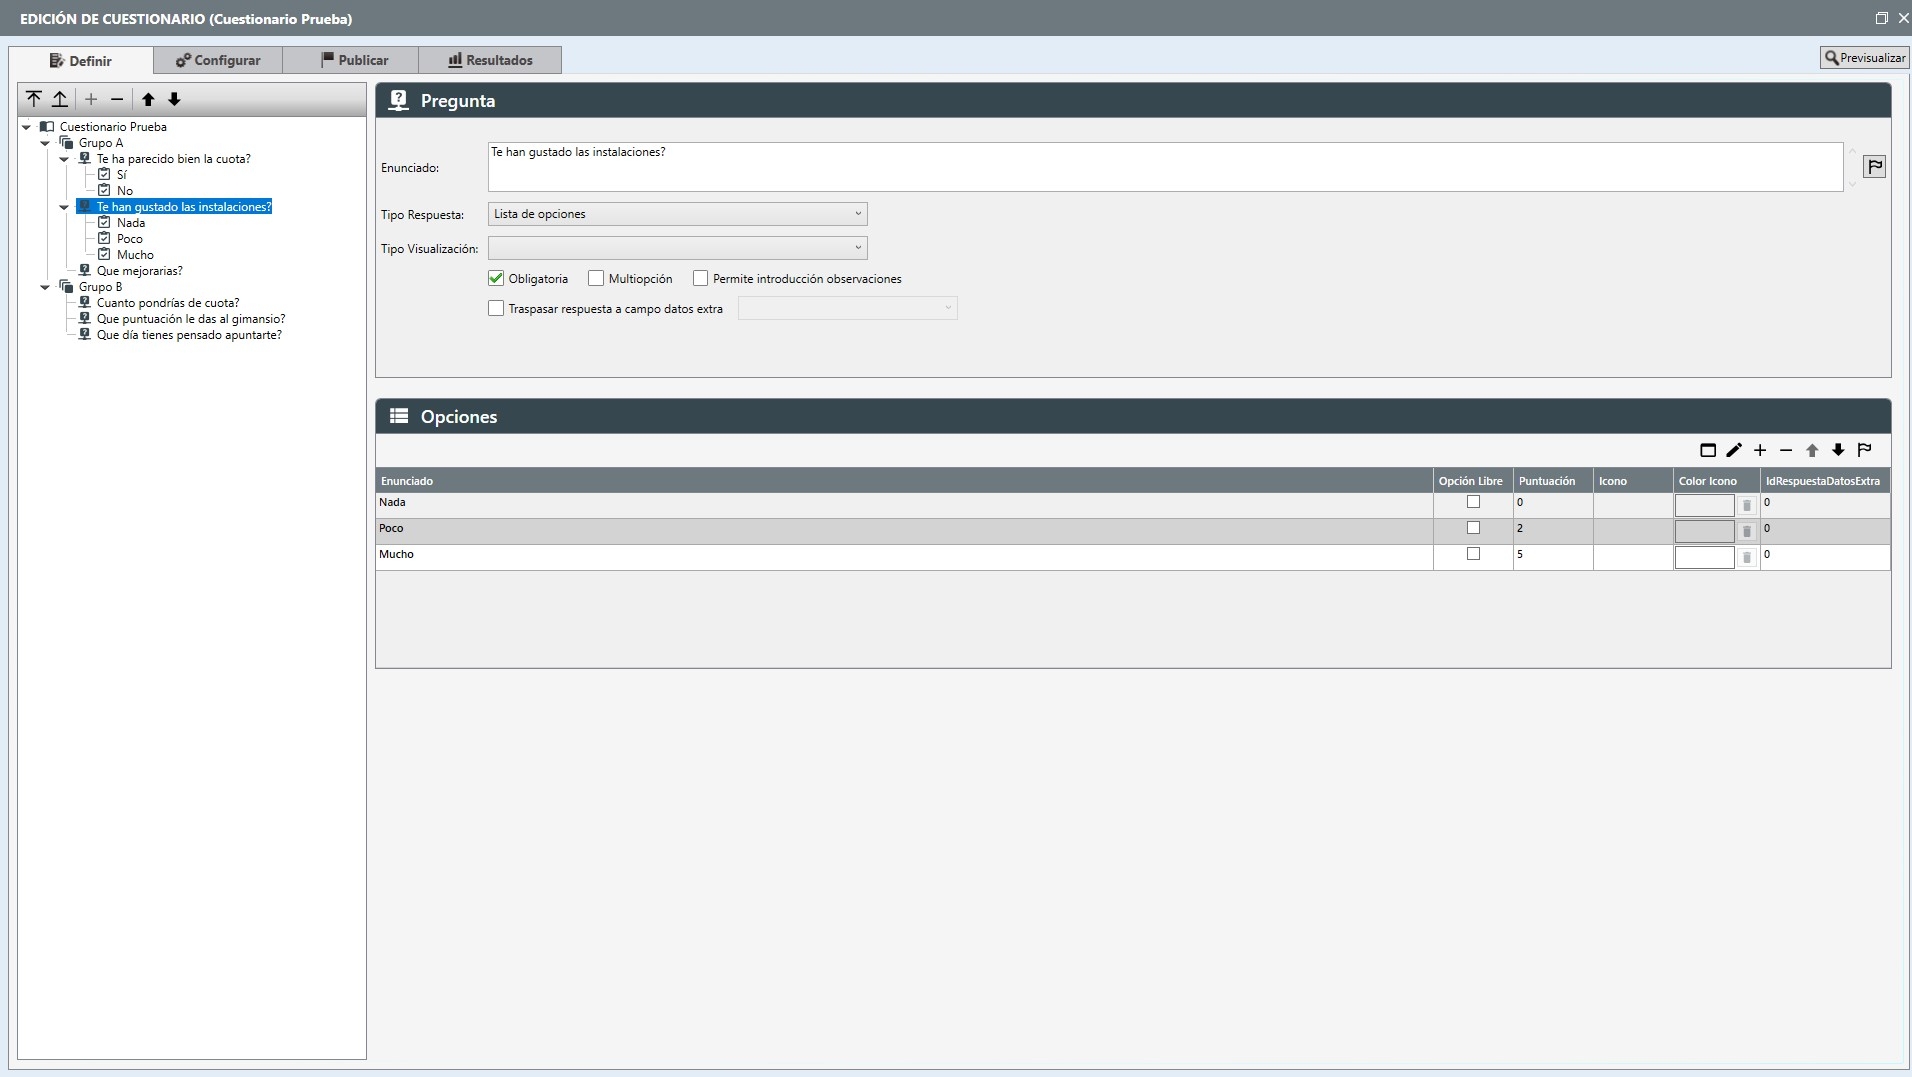Click the Opciones panel list icon
The height and width of the screenshot is (1077, 1912).
pyautogui.click(x=399, y=416)
